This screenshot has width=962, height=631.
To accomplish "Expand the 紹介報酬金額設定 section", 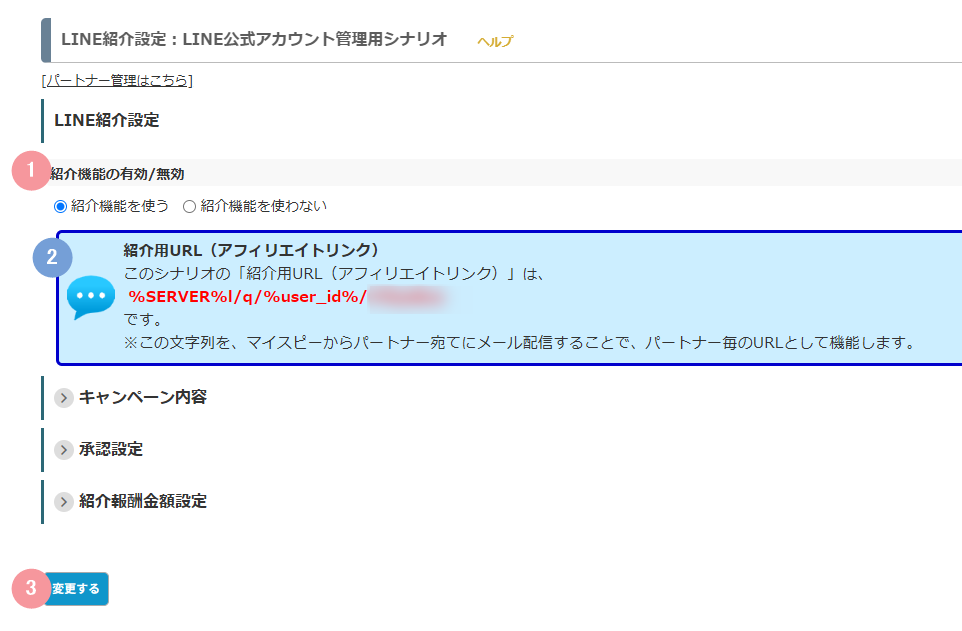I will click(142, 501).
